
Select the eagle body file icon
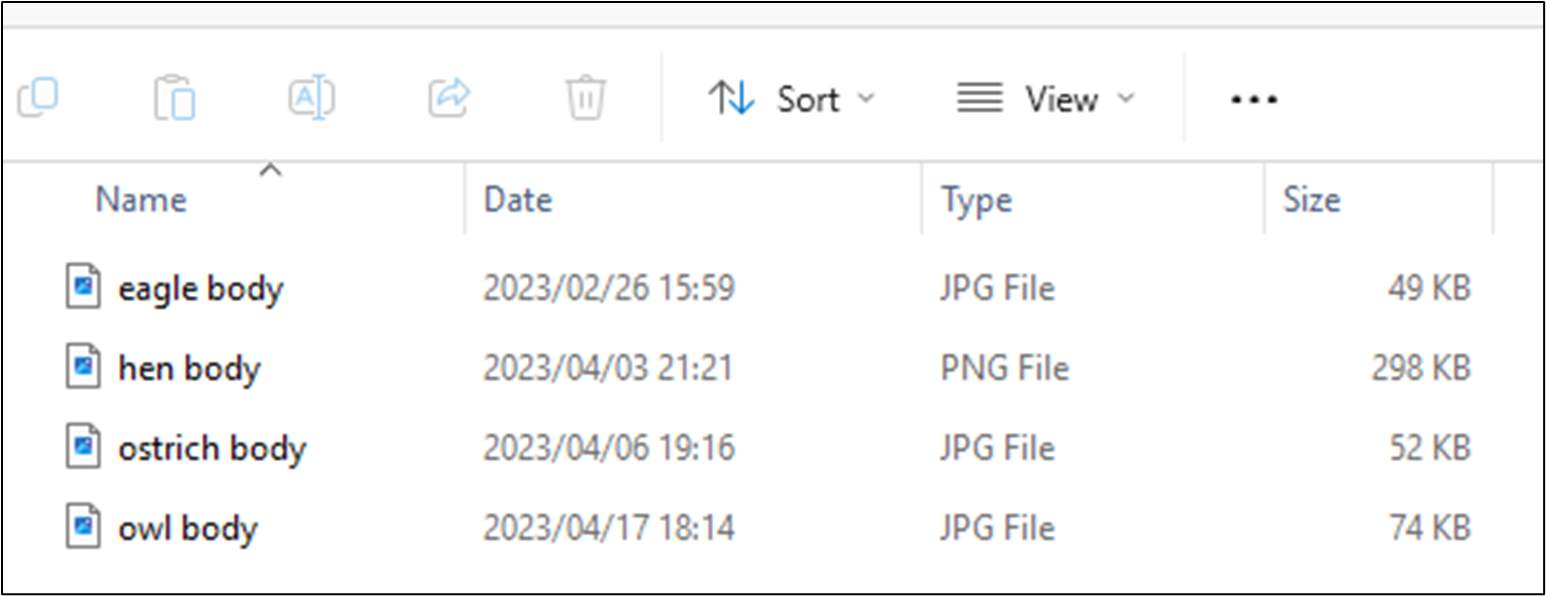83,288
